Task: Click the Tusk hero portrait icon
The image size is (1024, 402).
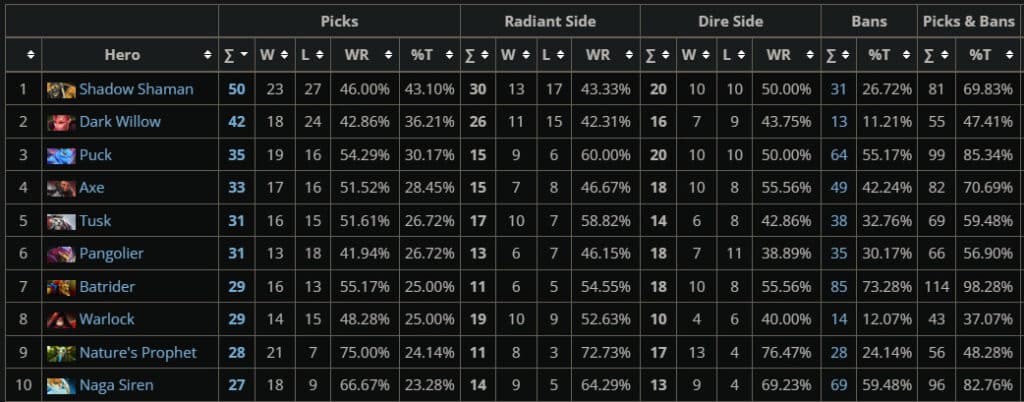Action: [x=61, y=221]
